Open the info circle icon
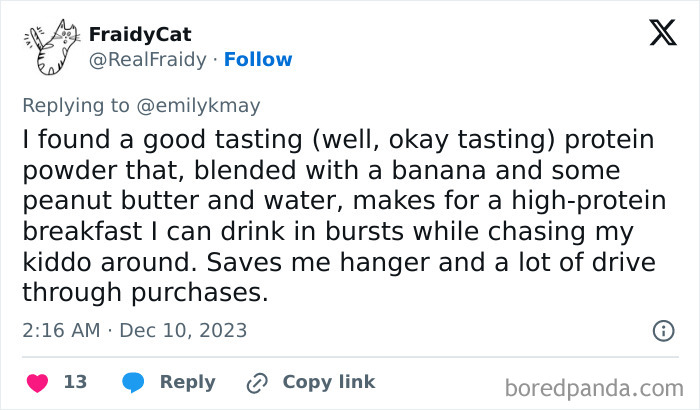Screen dimensions: 700x410 click(662, 330)
